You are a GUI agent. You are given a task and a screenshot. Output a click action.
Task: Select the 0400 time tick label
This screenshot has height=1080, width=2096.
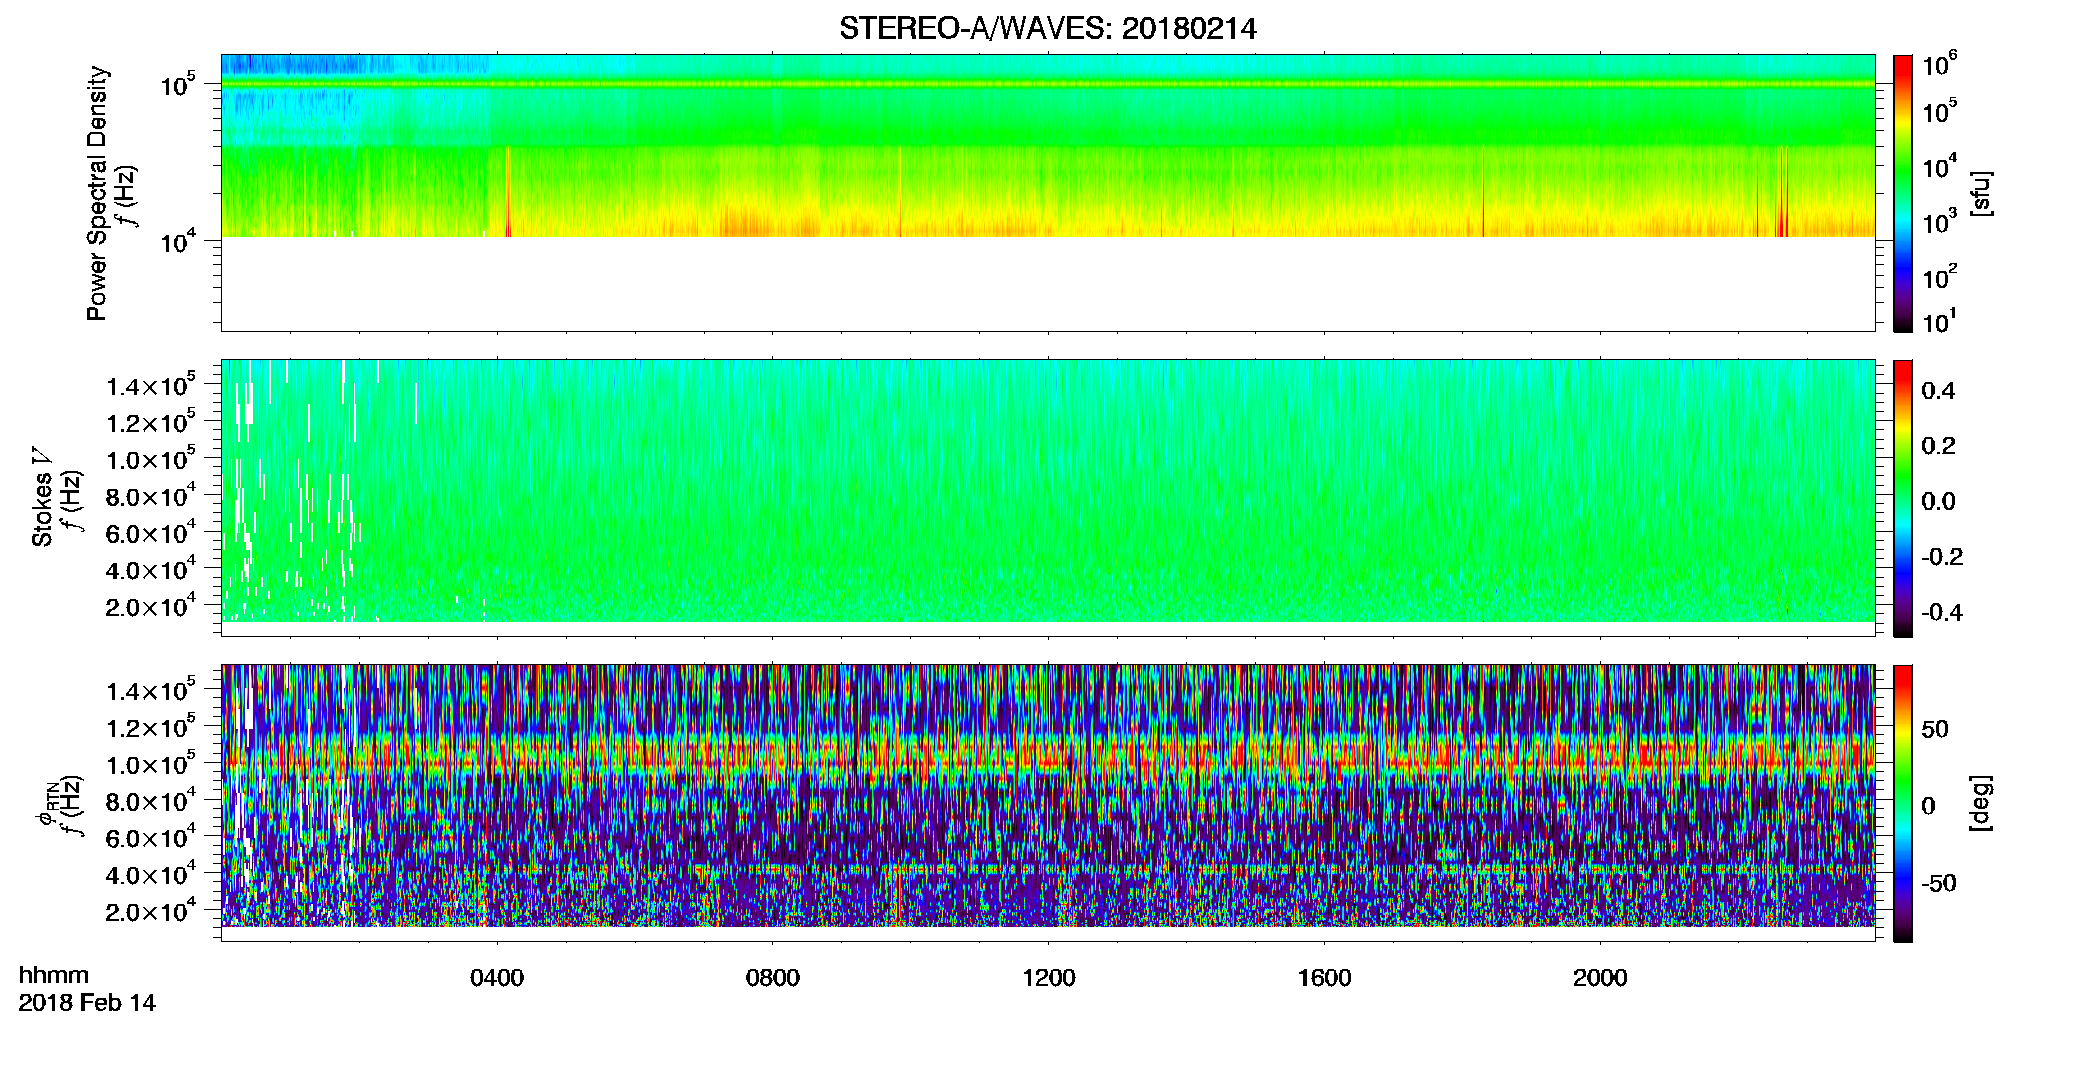coord(497,978)
